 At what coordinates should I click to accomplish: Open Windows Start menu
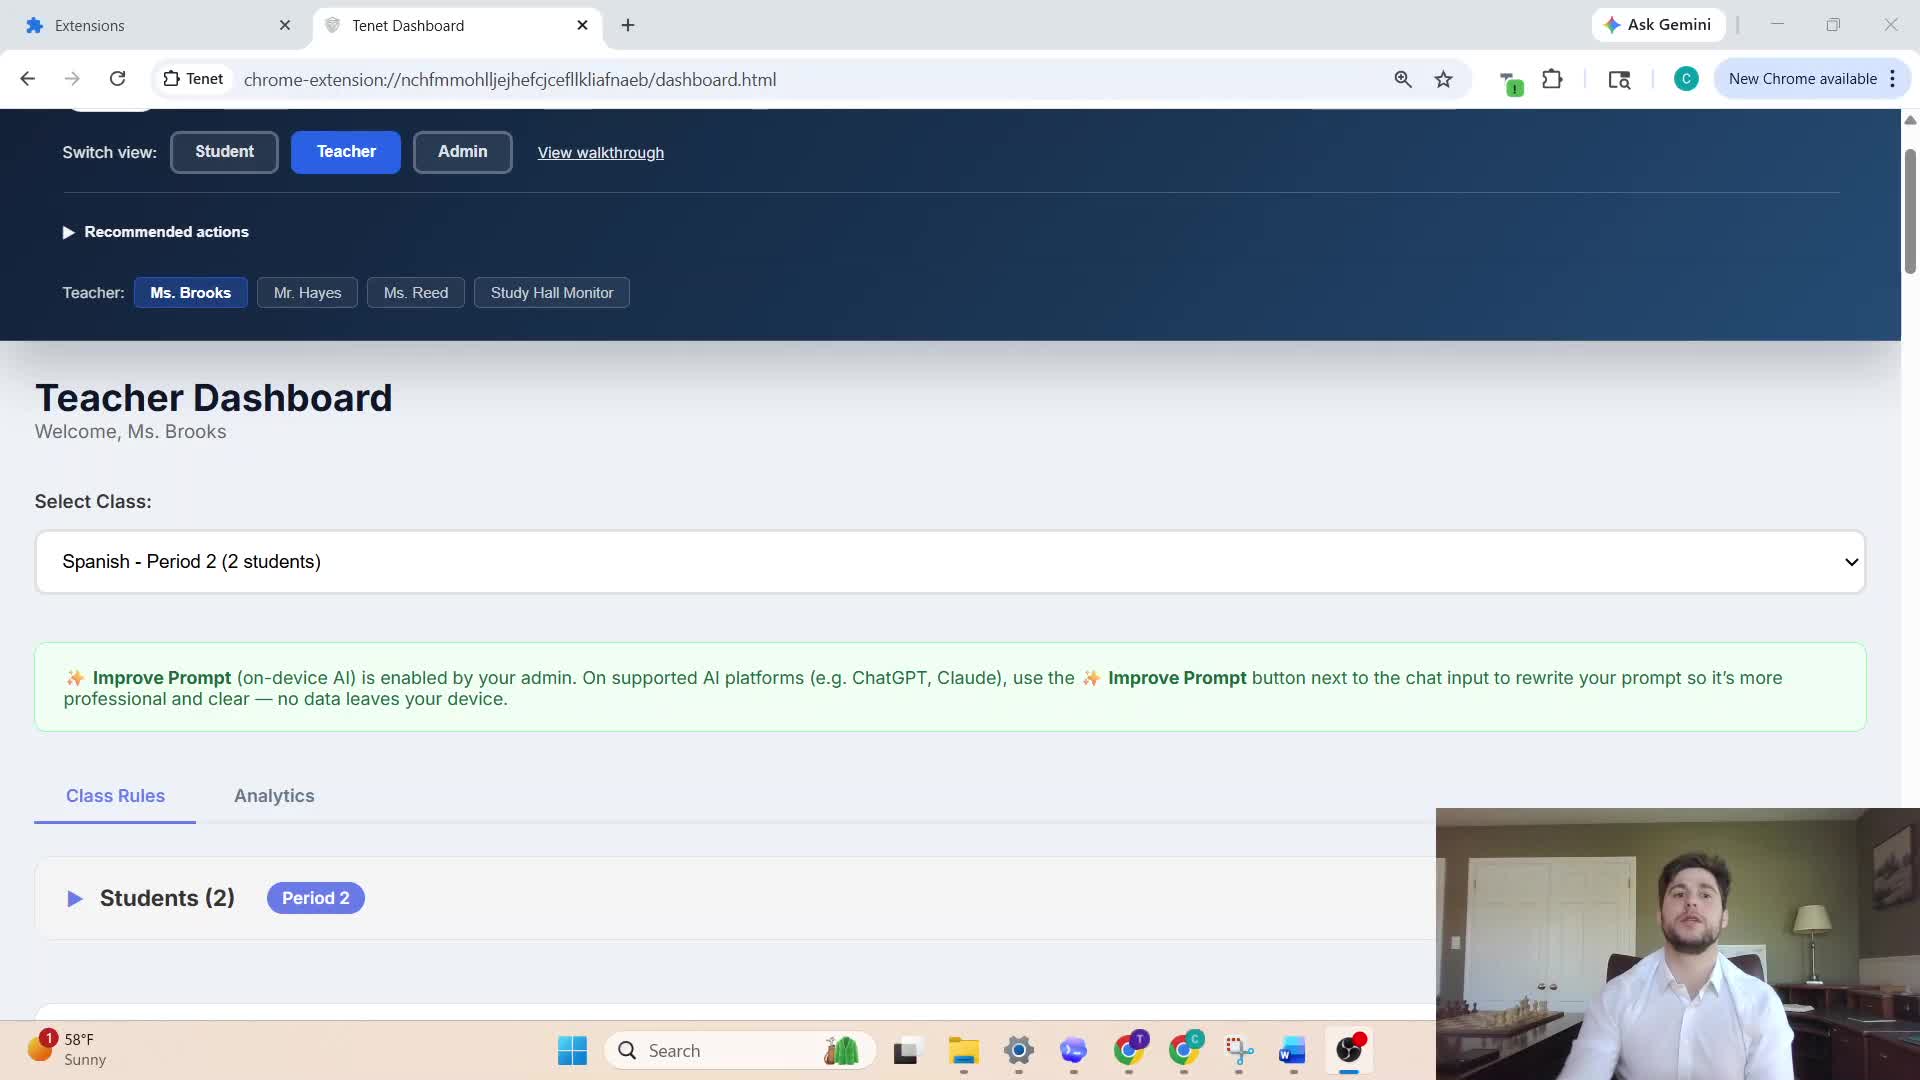(572, 1050)
